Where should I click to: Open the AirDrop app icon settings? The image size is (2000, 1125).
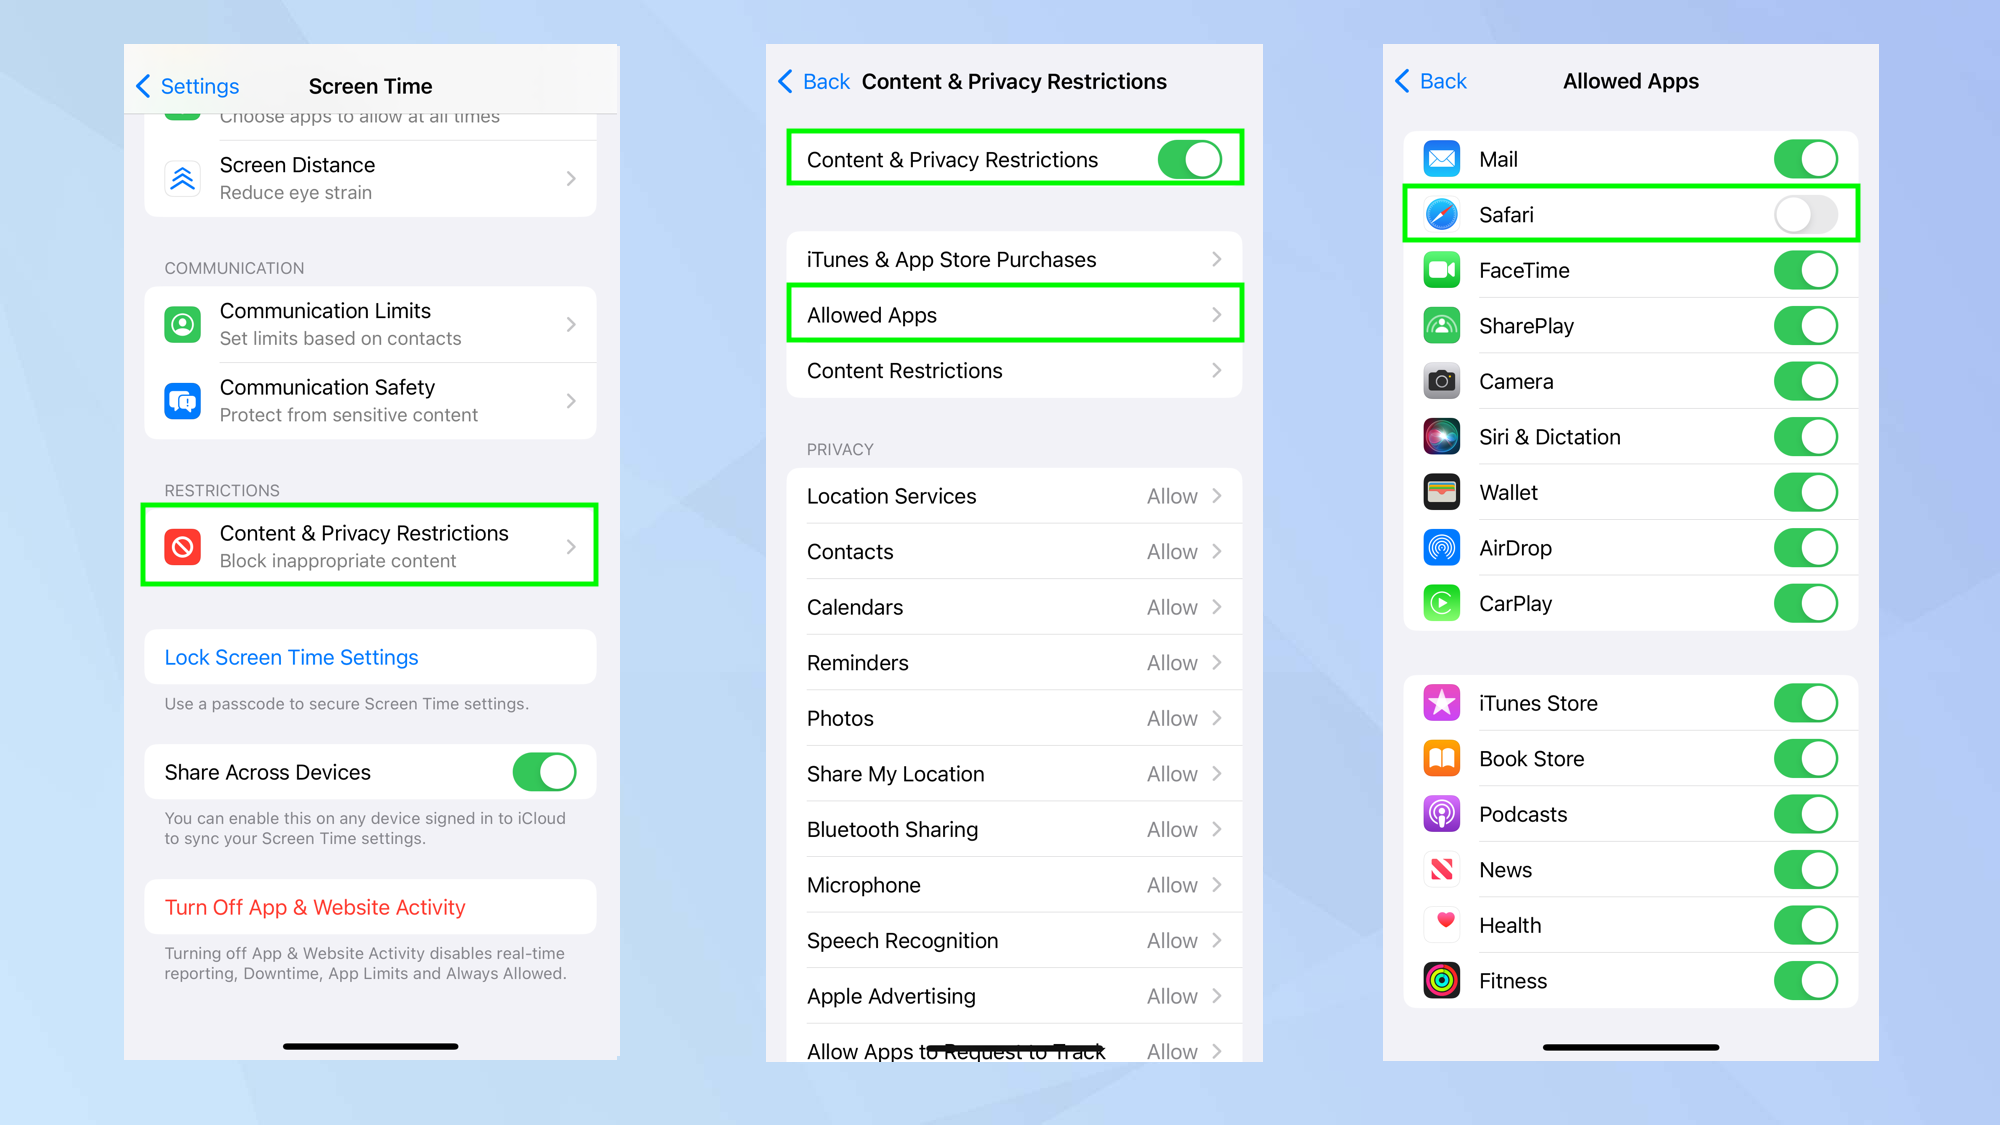(1442, 548)
